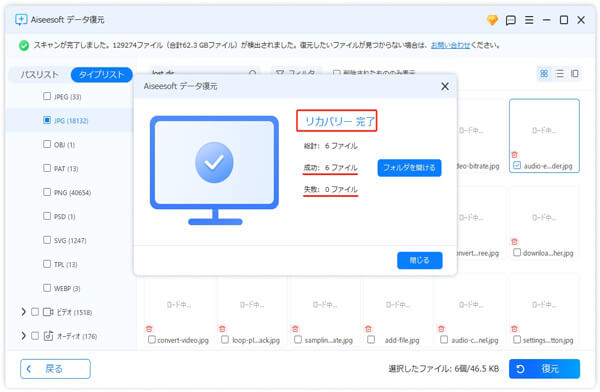Open the お問い合わせ contact link
The image size is (600, 392).
pos(450,45)
